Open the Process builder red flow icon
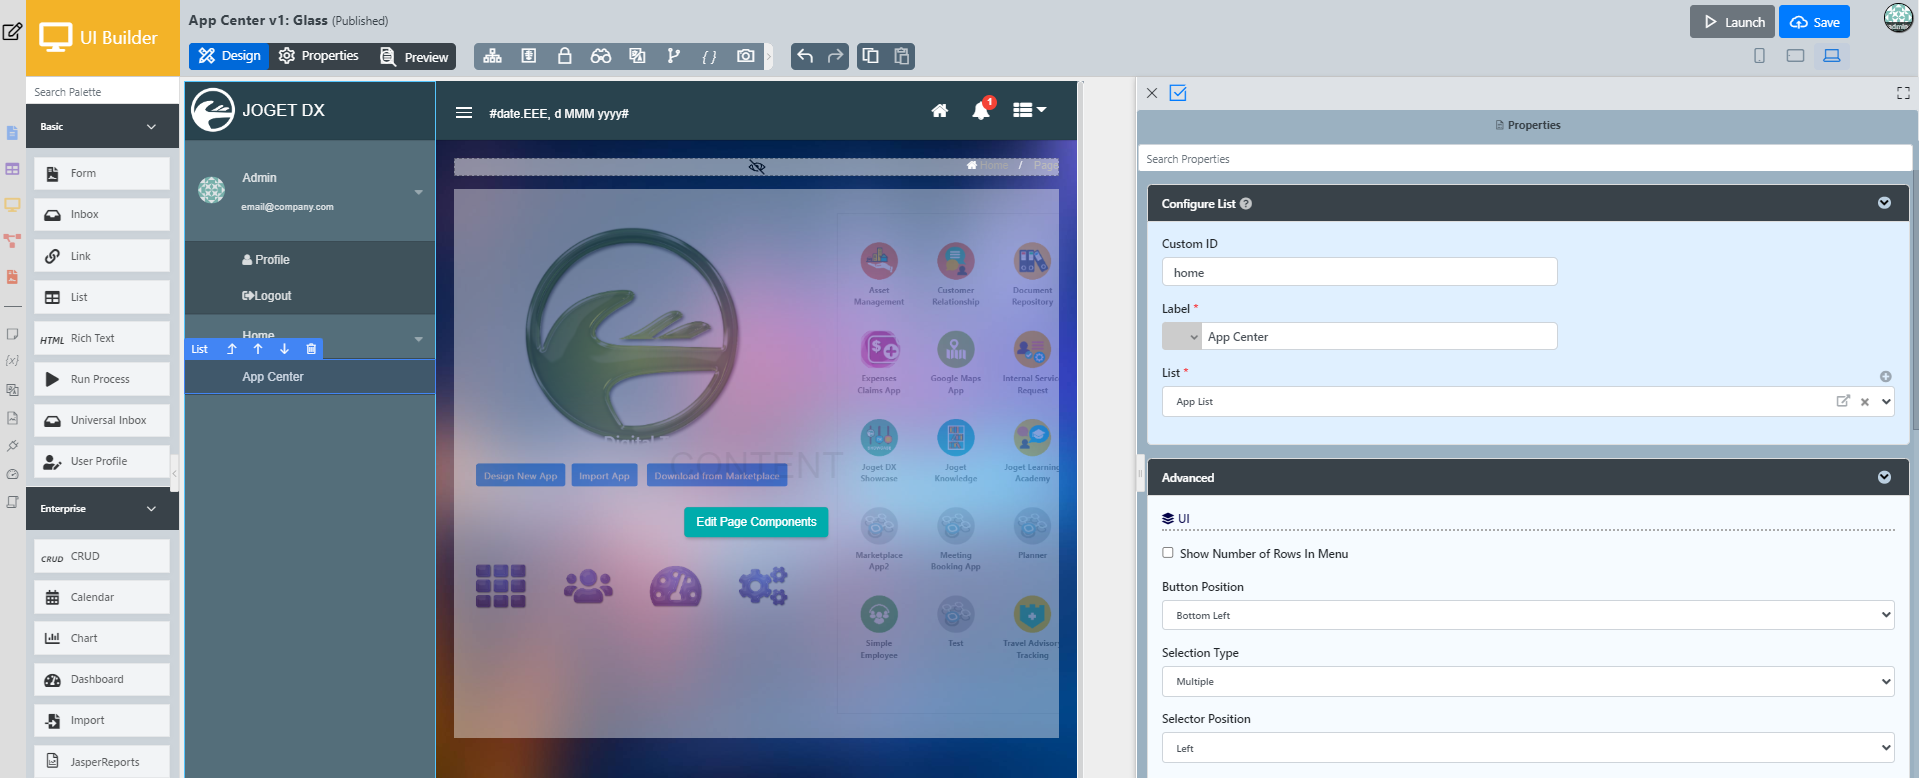 point(12,241)
